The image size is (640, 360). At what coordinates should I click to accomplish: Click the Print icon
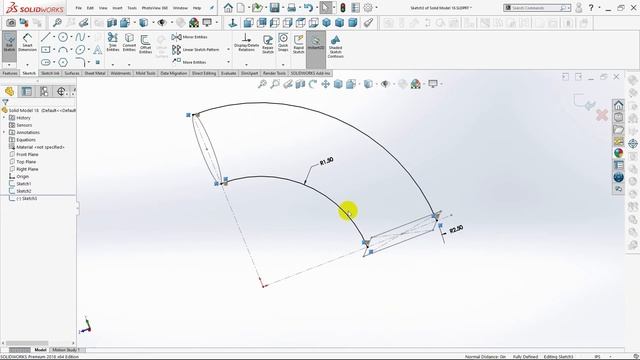tap(291, 8)
